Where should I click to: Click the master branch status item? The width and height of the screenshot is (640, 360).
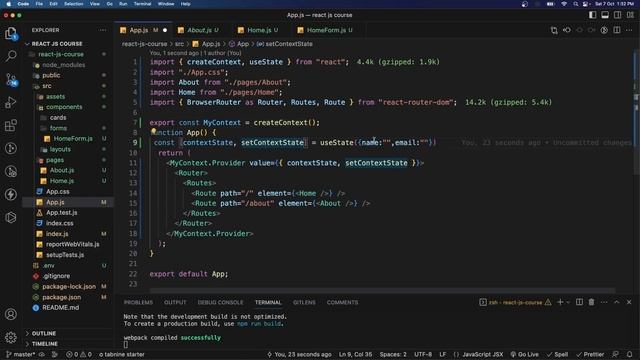coord(20,354)
